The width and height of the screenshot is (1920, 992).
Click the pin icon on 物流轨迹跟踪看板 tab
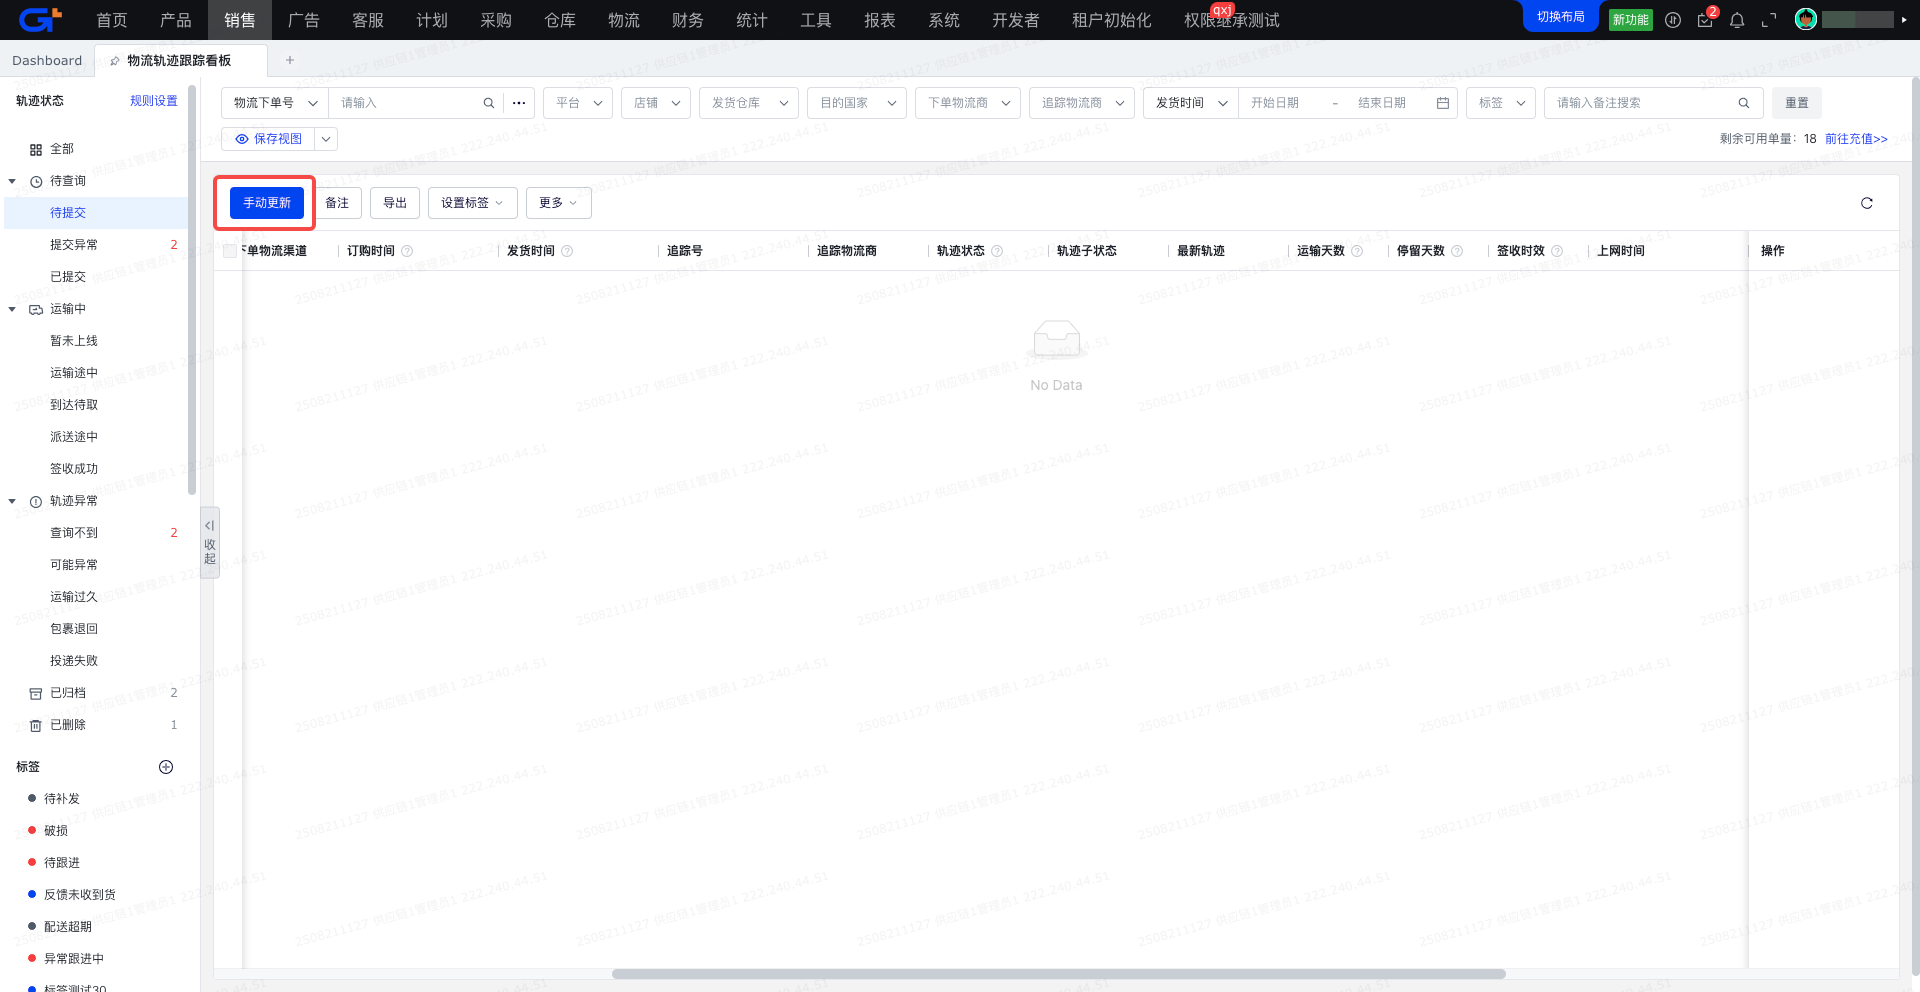(115, 61)
